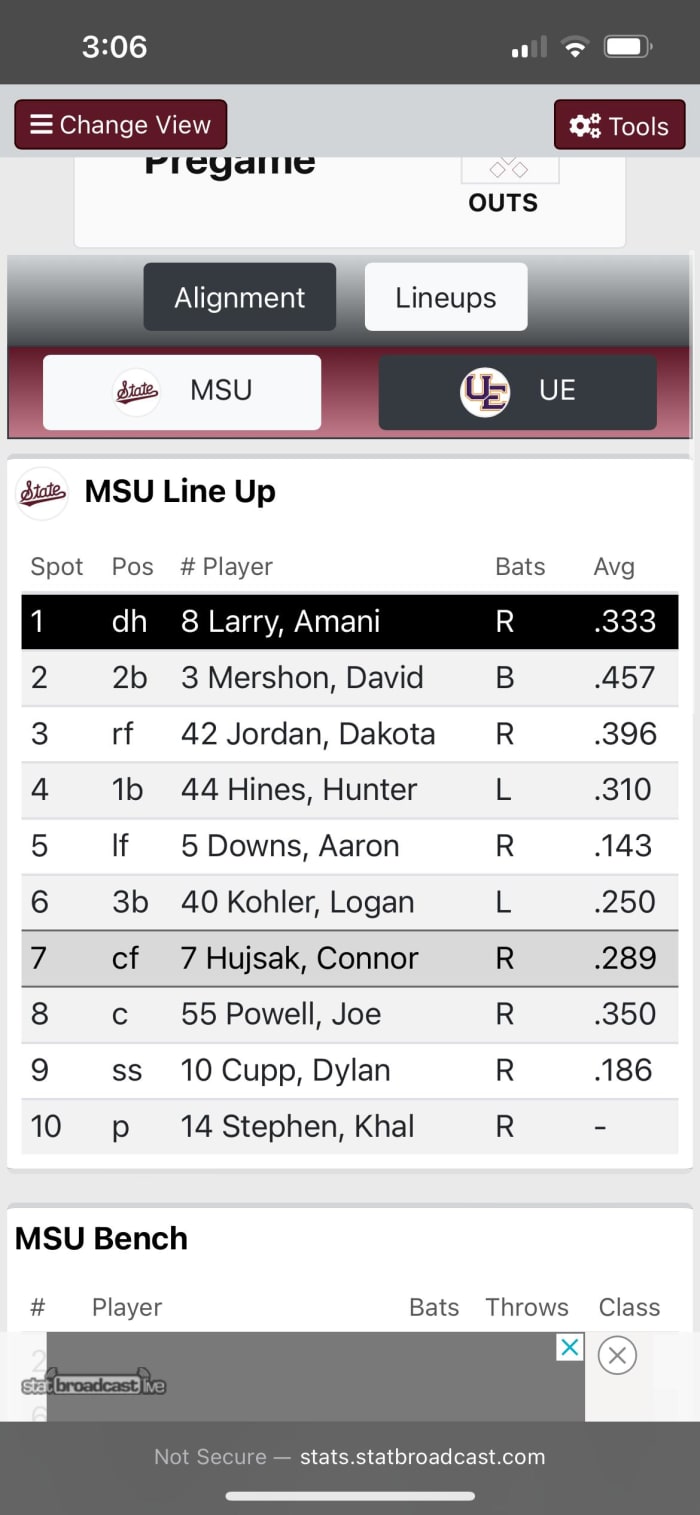Image resolution: width=700 pixels, height=1515 pixels.
Task: Tap the Wi-Fi icon in the status bar
Action: click(x=577, y=46)
